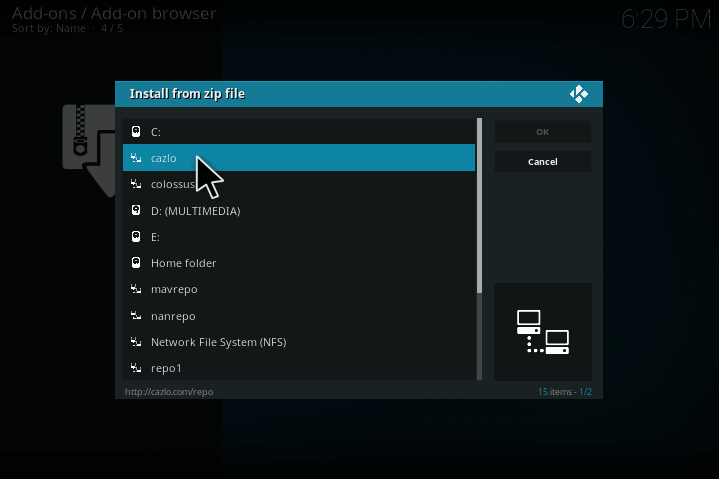Click the drive icon next to D: (MULTIMEDIA)
This screenshot has width=719, height=479.
click(x=136, y=210)
